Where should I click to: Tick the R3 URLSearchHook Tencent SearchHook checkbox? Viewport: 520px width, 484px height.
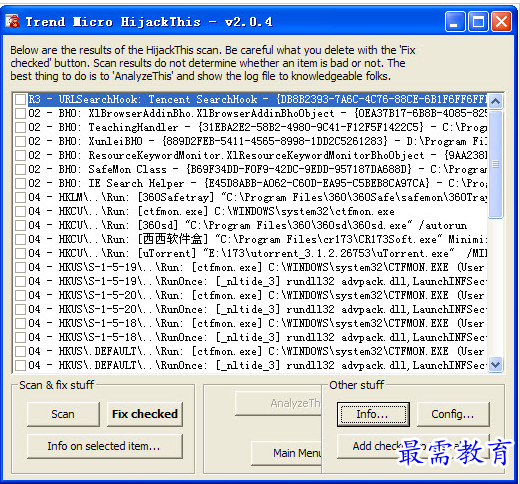coord(21,99)
